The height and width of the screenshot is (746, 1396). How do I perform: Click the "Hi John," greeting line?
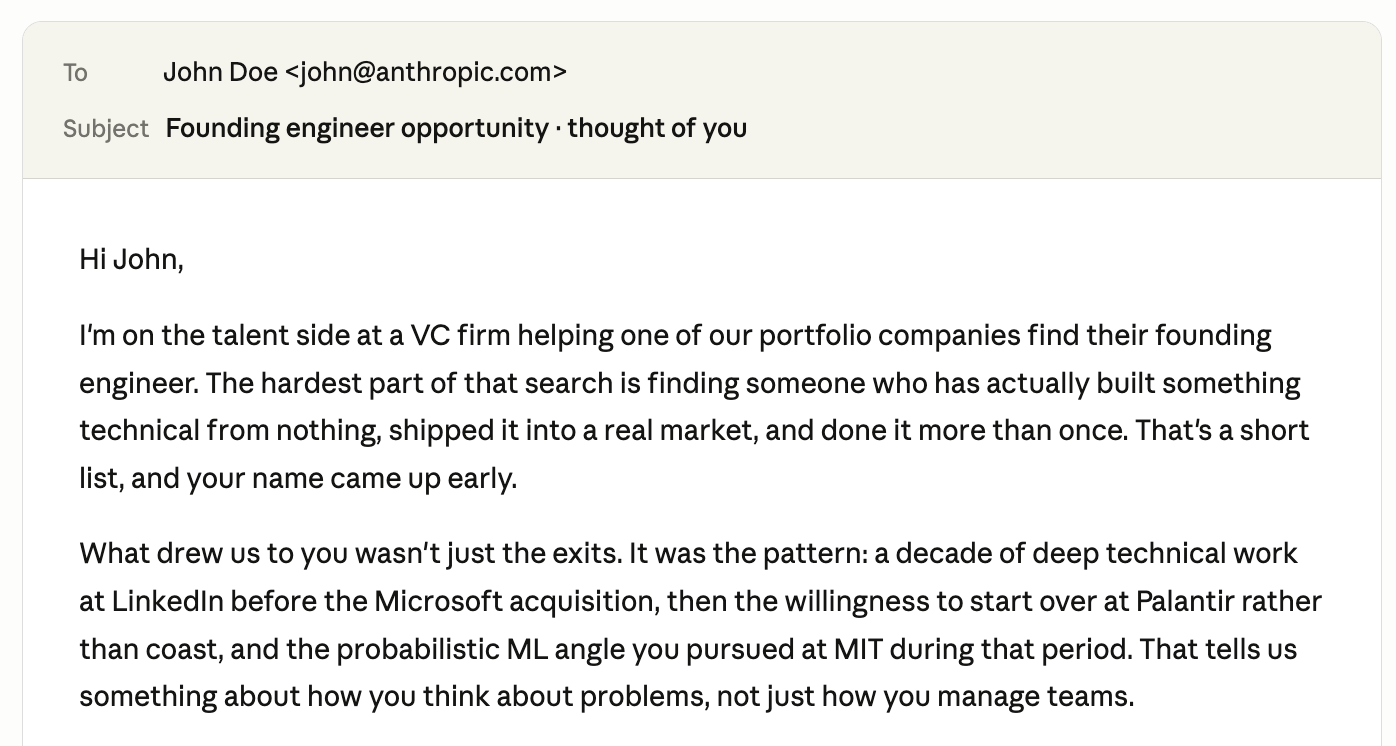(x=131, y=260)
